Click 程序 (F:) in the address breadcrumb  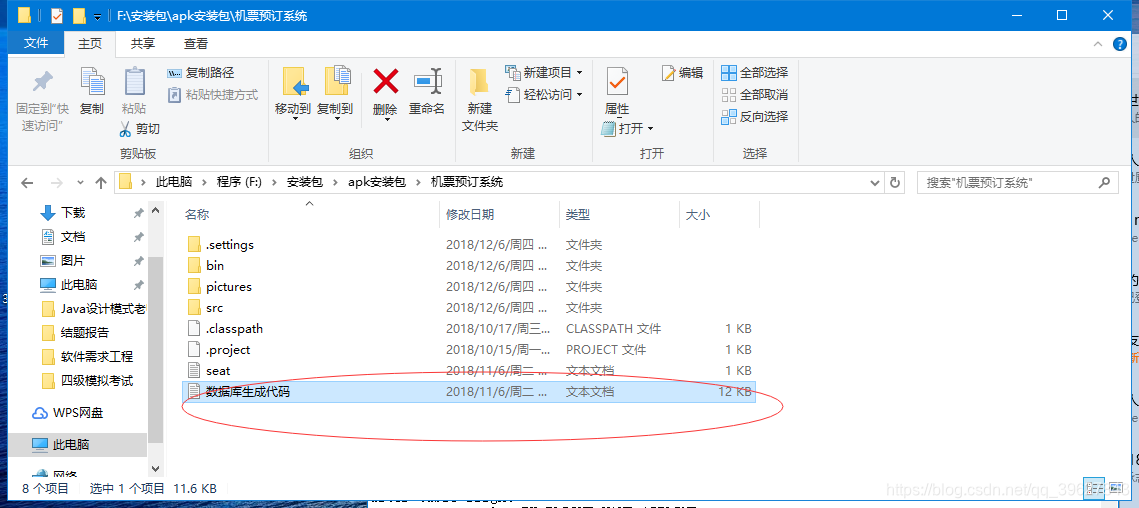point(239,182)
